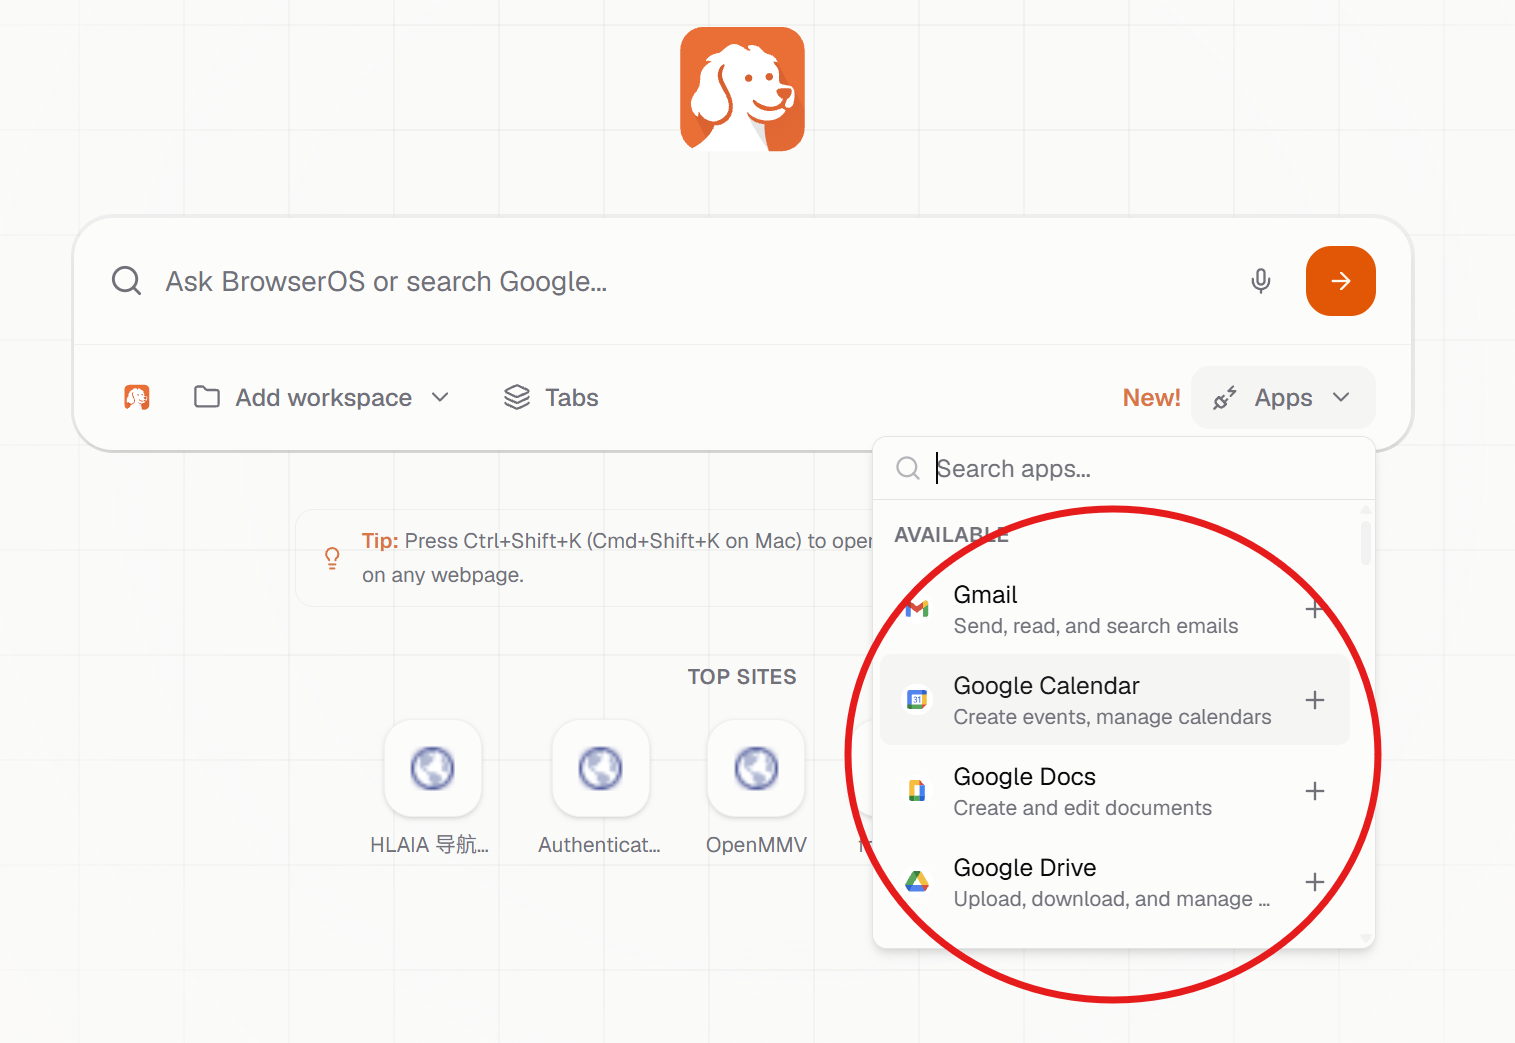
Task: Click the Search apps magnifier icon
Action: click(x=907, y=468)
